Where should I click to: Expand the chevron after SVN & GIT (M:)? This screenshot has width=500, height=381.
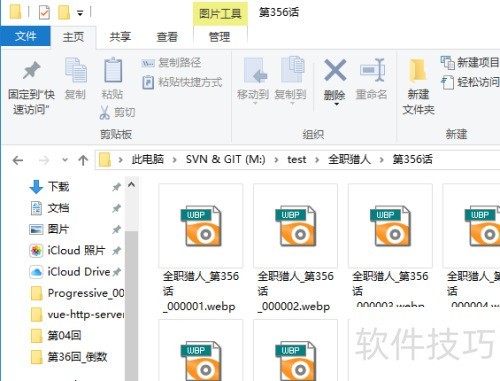click(276, 160)
